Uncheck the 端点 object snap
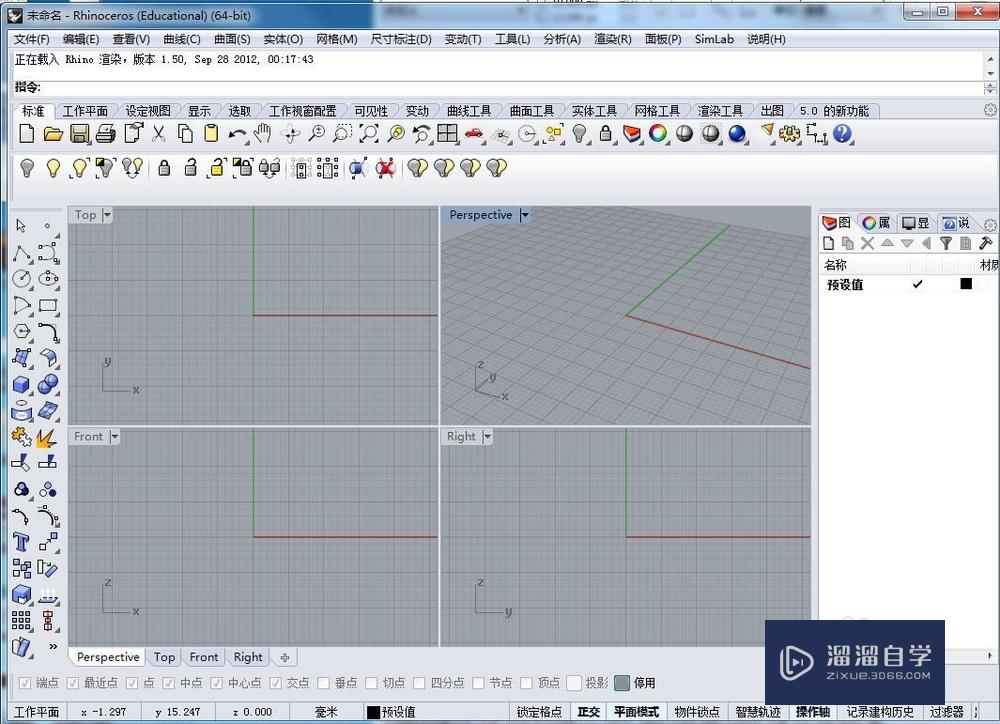 pyautogui.click(x=26, y=683)
